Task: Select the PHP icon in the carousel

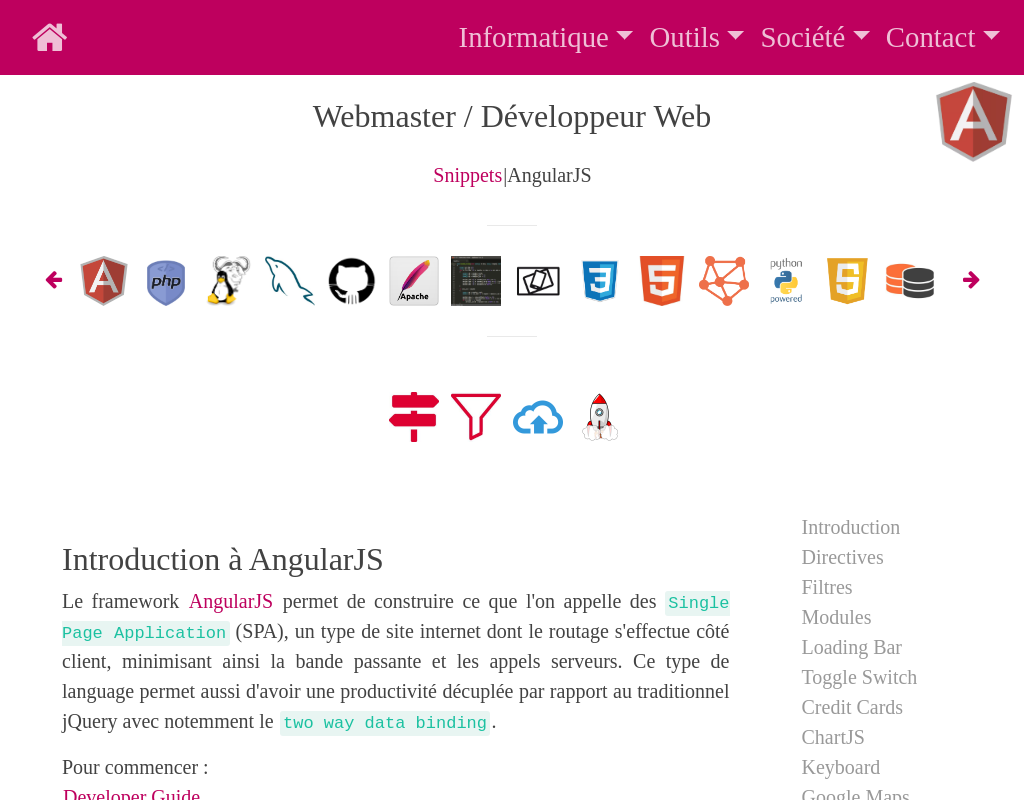Action: [166, 282]
